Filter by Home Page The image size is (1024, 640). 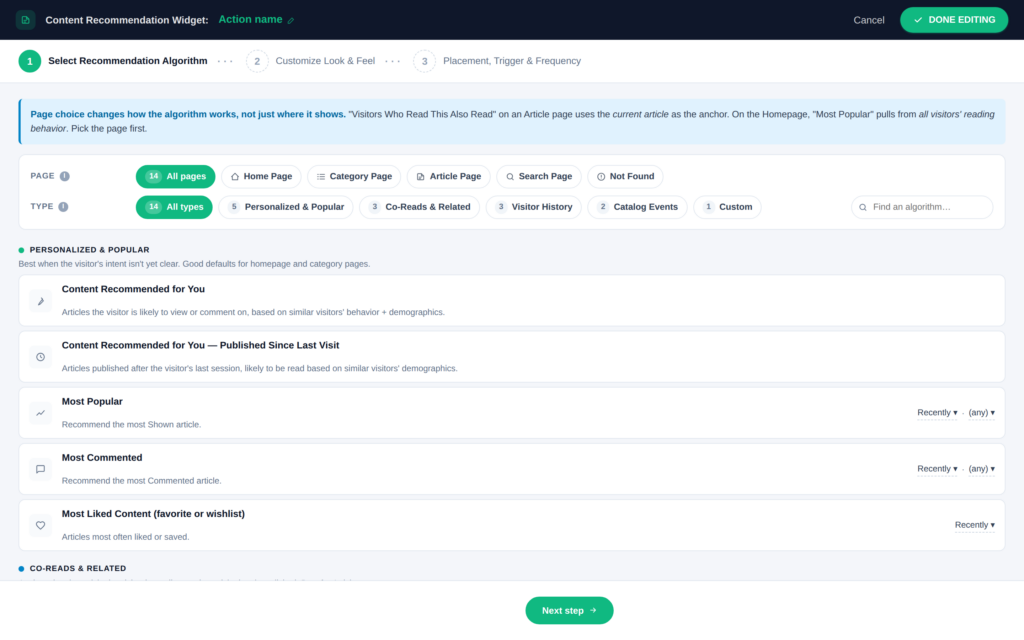(261, 177)
